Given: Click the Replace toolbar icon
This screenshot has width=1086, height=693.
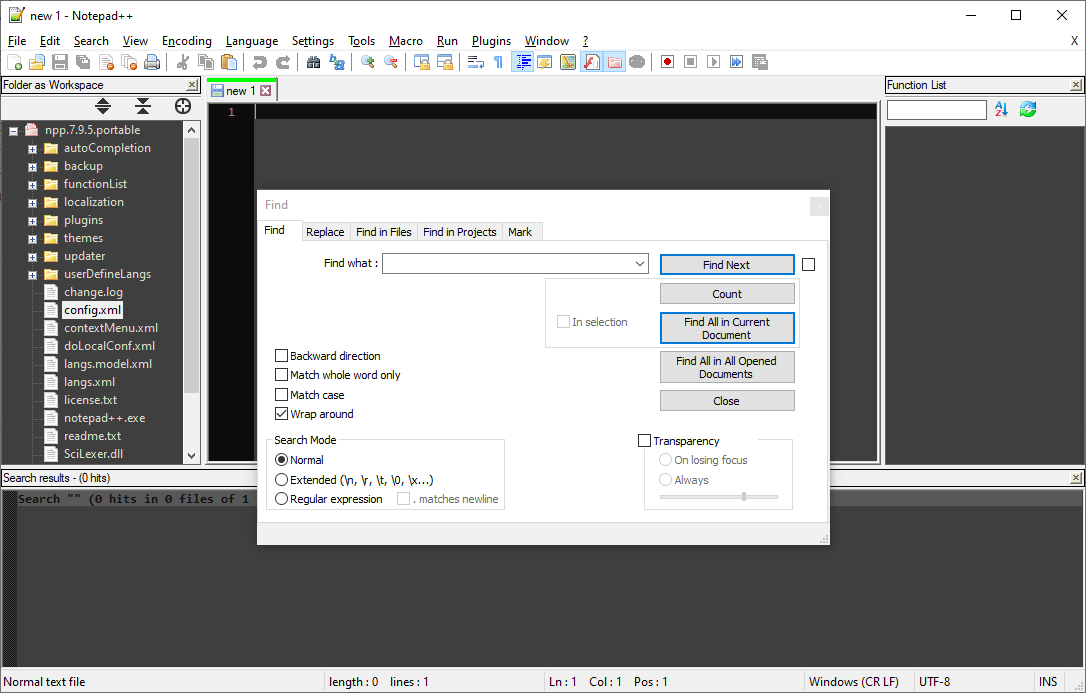Looking at the screenshot, I should click(x=337, y=62).
